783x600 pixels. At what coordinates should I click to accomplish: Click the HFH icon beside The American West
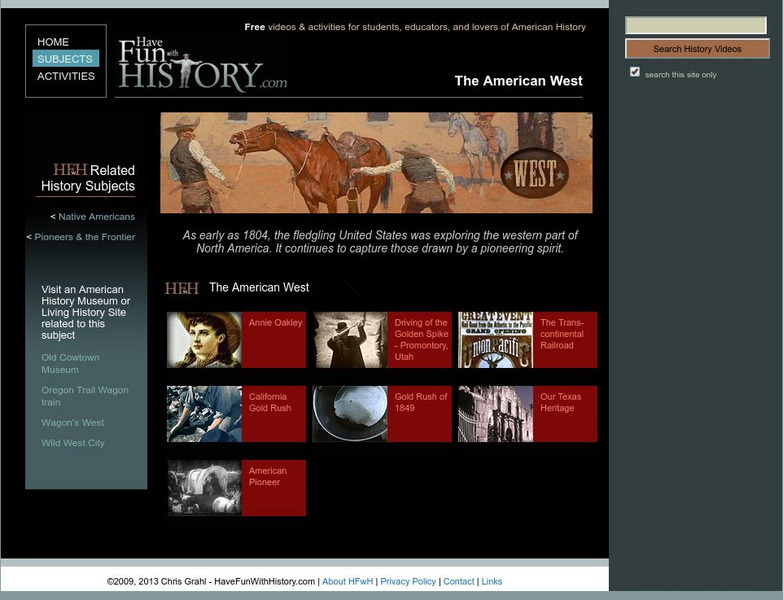tap(182, 289)
